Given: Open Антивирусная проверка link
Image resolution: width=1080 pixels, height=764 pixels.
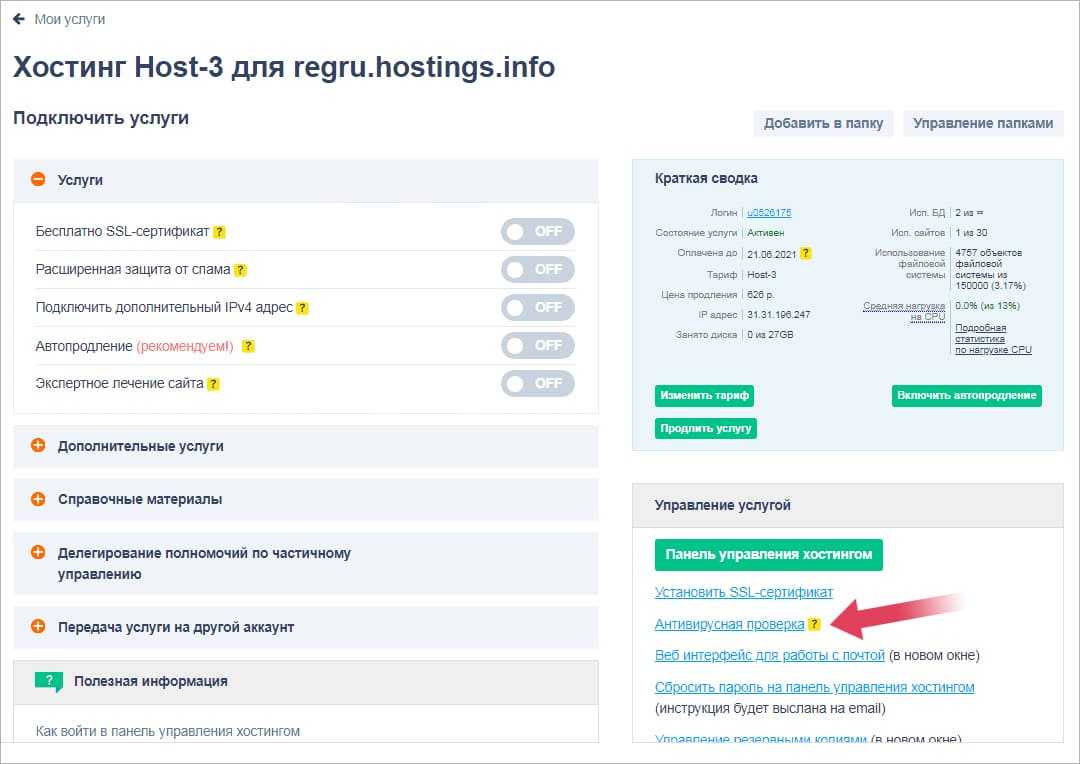Looking at the screenshot, I should coord(729,624).
